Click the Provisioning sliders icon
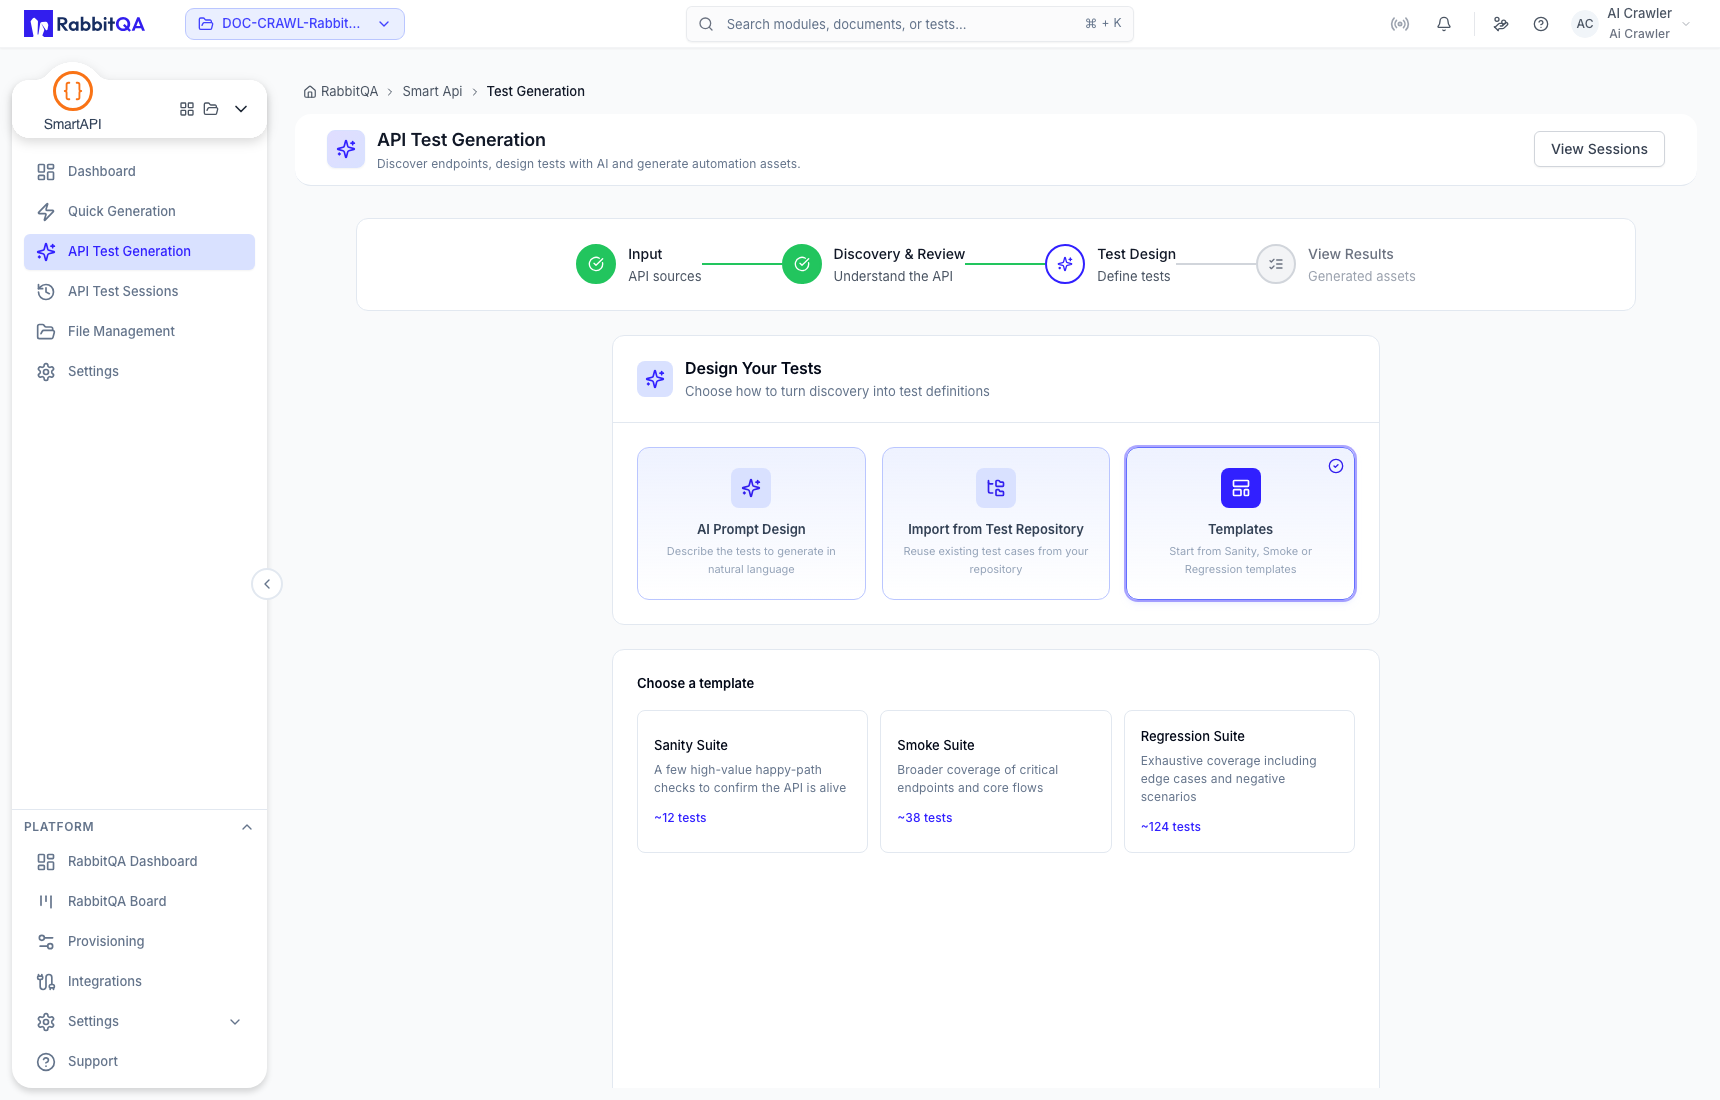1720x1100 pixels. point(46,942)
